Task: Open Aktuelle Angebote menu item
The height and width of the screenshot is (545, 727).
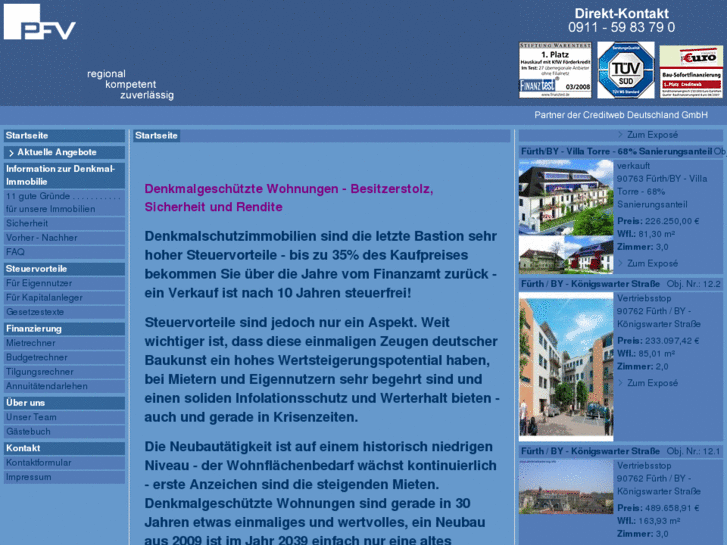Action: point(64,152)
